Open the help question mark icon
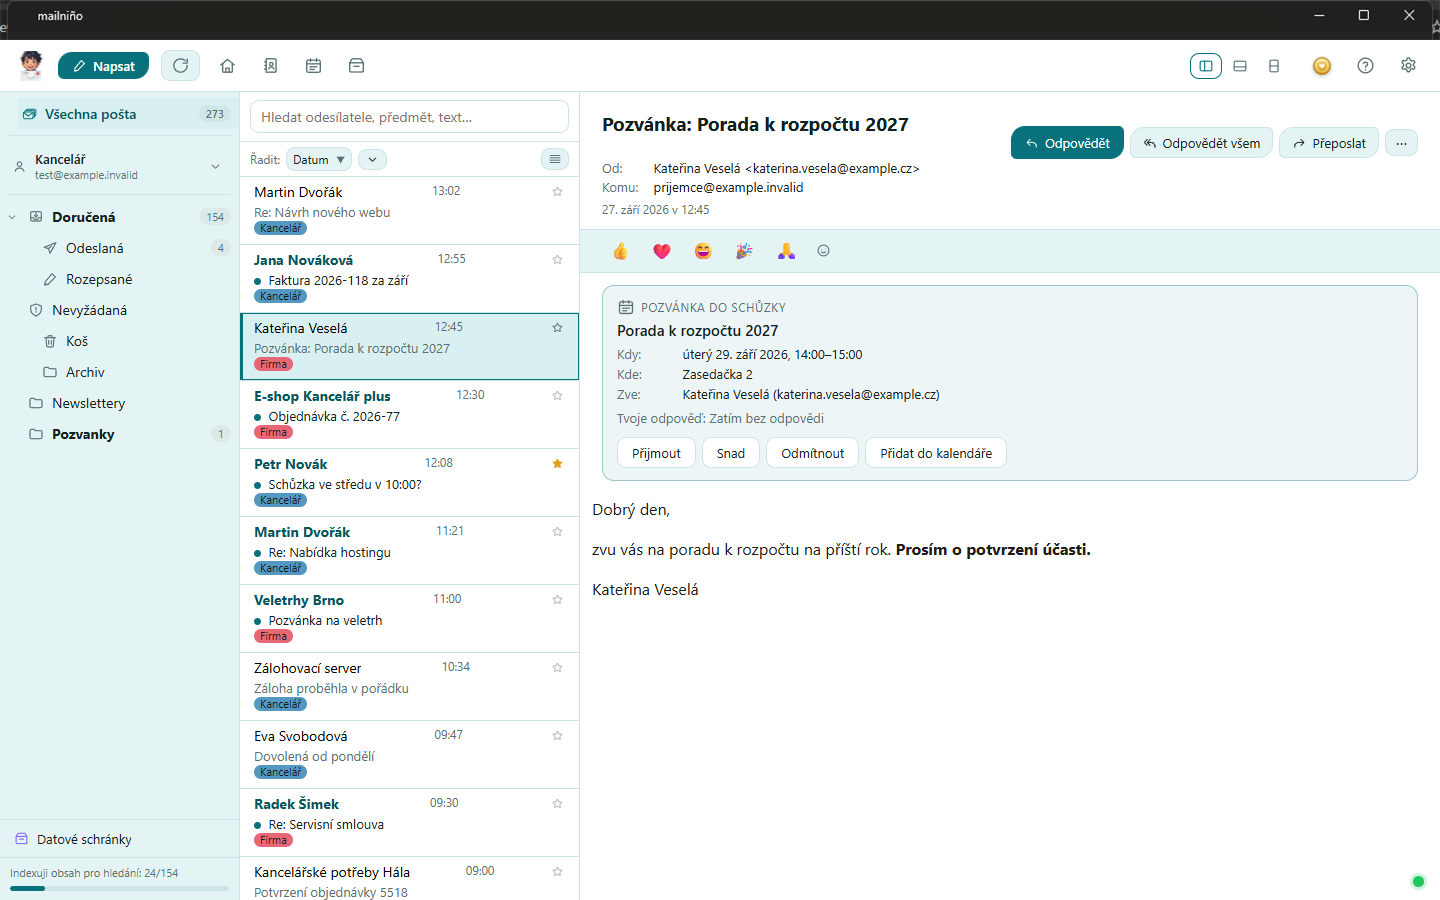This screenshot has width=1440, height=900. (1365, 65)
